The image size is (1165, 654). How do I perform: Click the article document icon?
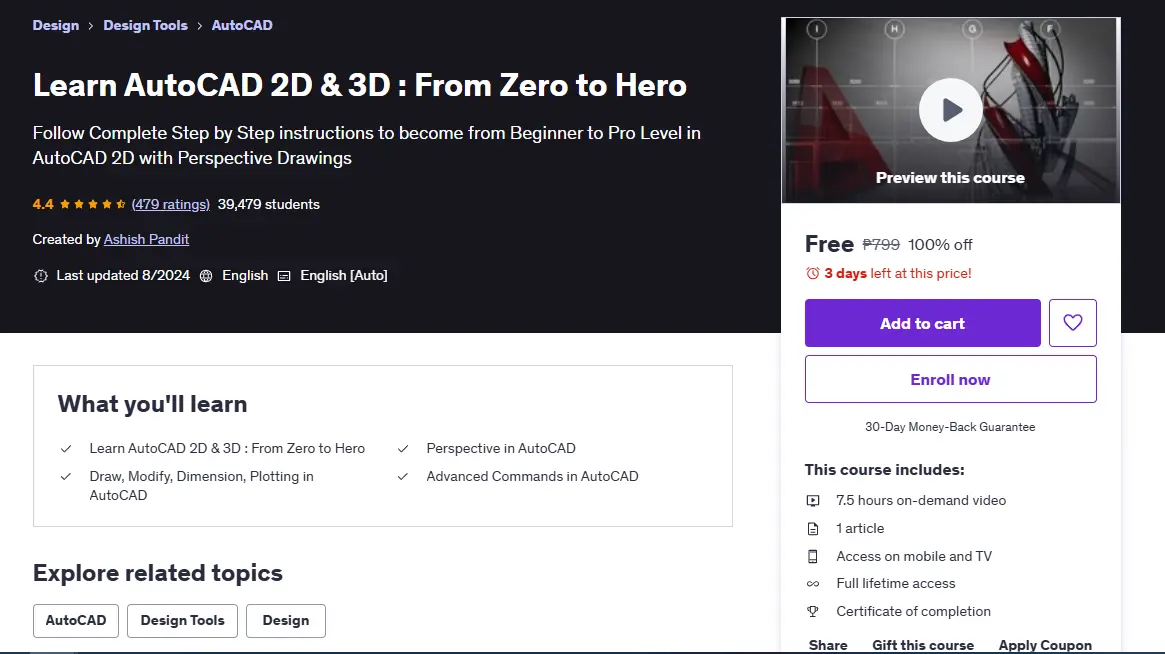tap(813, 528)
